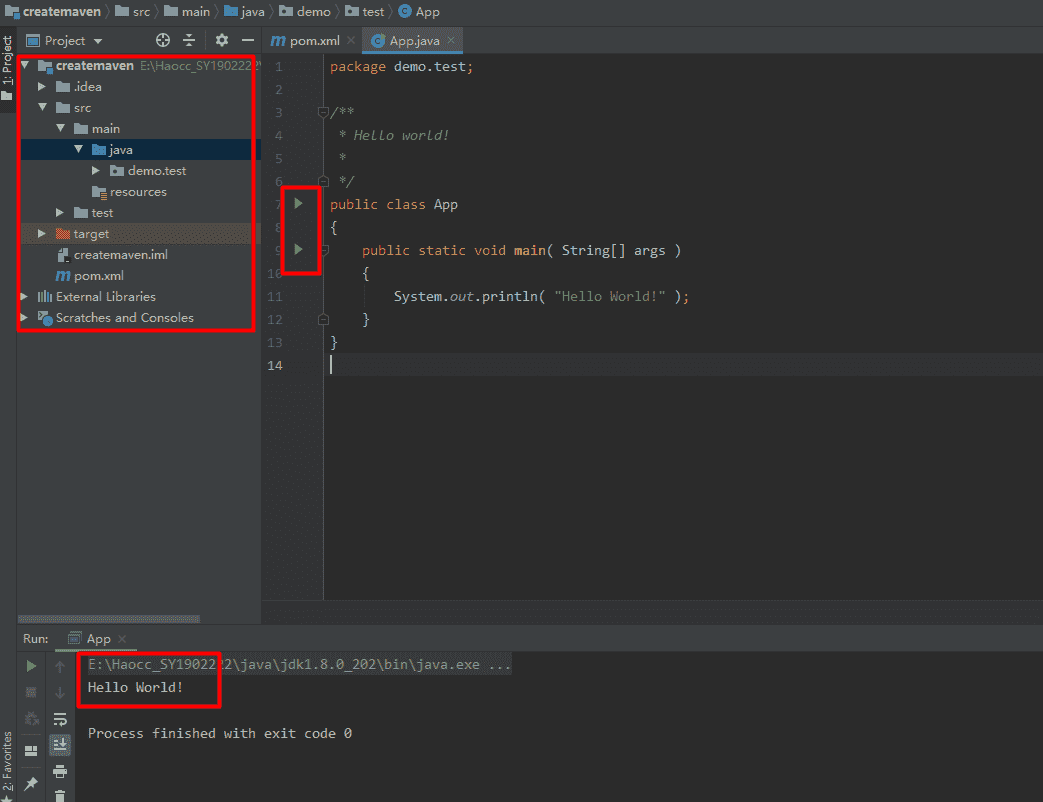1043x802 pixels.
Task: Pin the Run tab with pin icon
Action: 31,784
